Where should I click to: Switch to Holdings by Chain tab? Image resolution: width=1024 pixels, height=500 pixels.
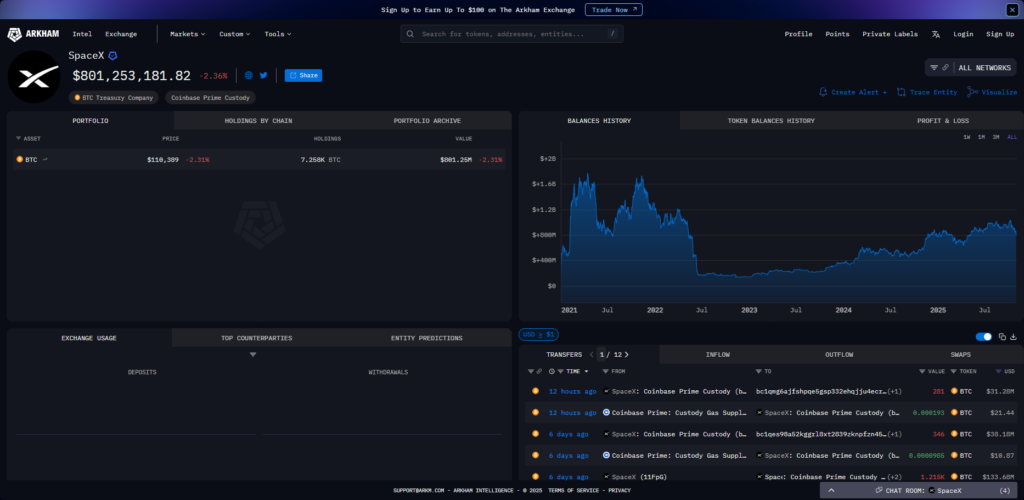click(259, 121)
